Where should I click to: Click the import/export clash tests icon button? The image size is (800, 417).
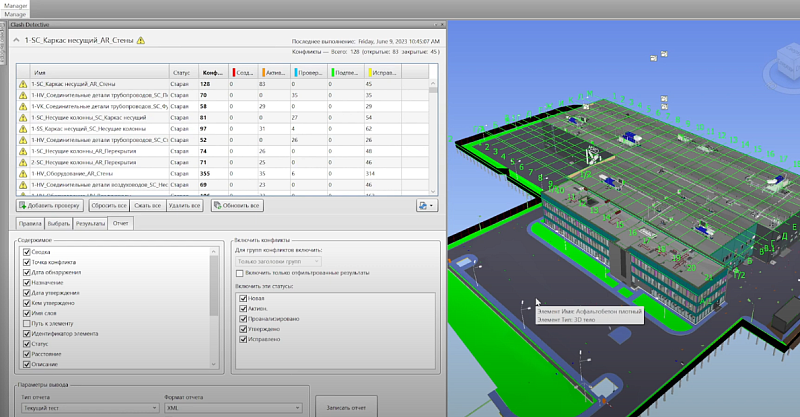pyautogui.click(x=426, y=205)
